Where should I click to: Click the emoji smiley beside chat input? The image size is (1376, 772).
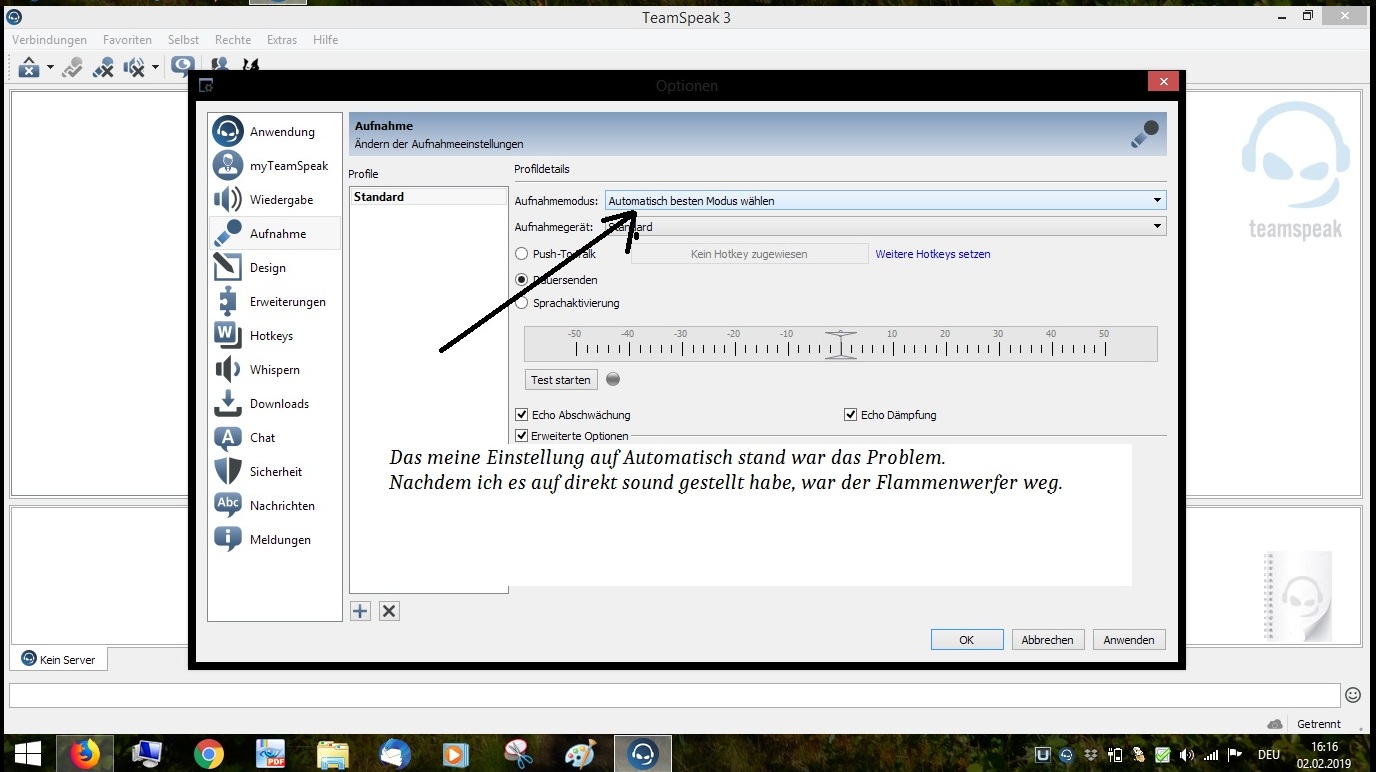point(1353,695)
